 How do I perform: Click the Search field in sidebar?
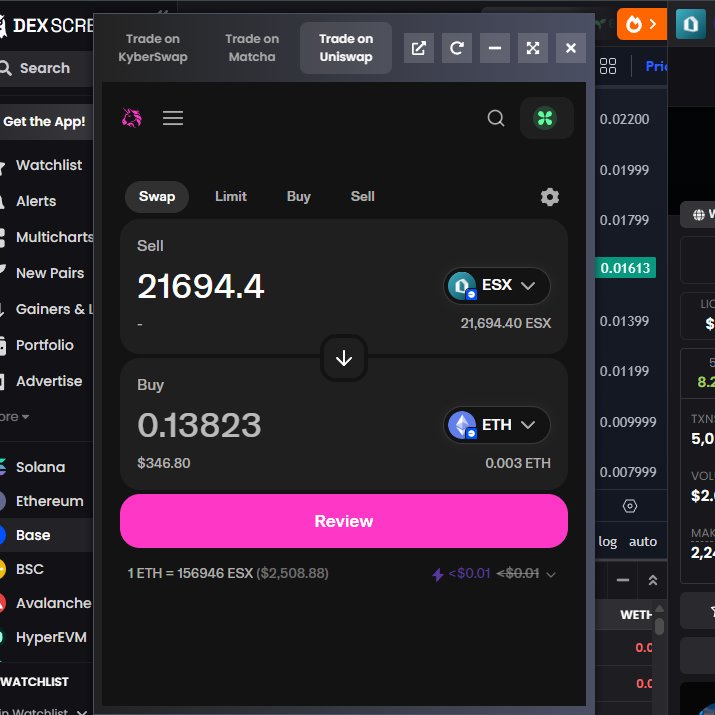coord(47,68)
